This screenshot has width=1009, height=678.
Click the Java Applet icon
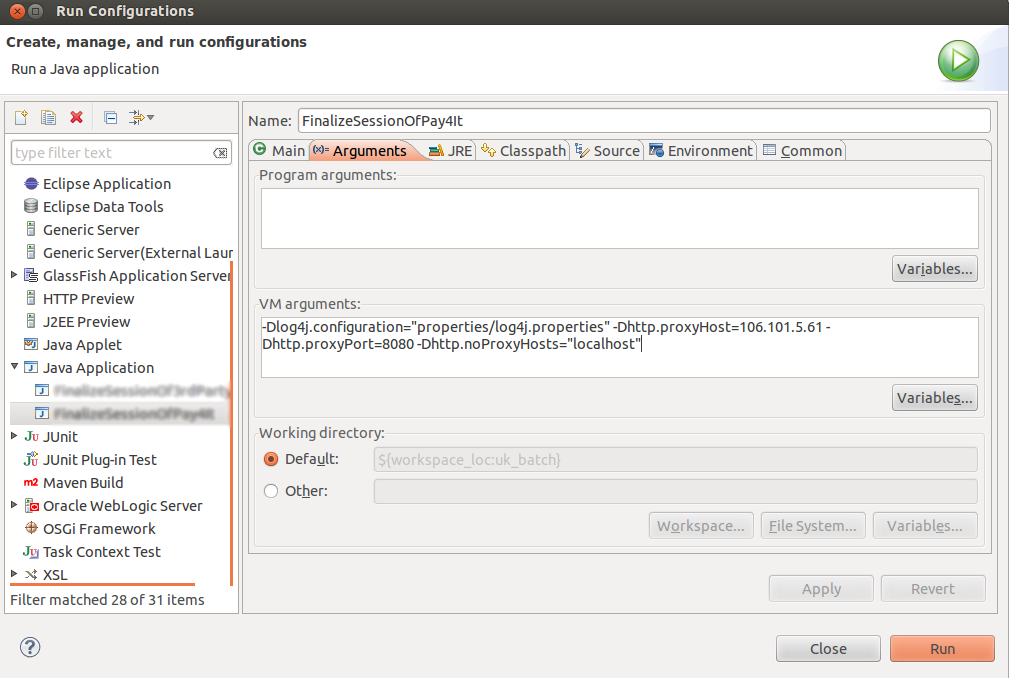tap(31, 344)
